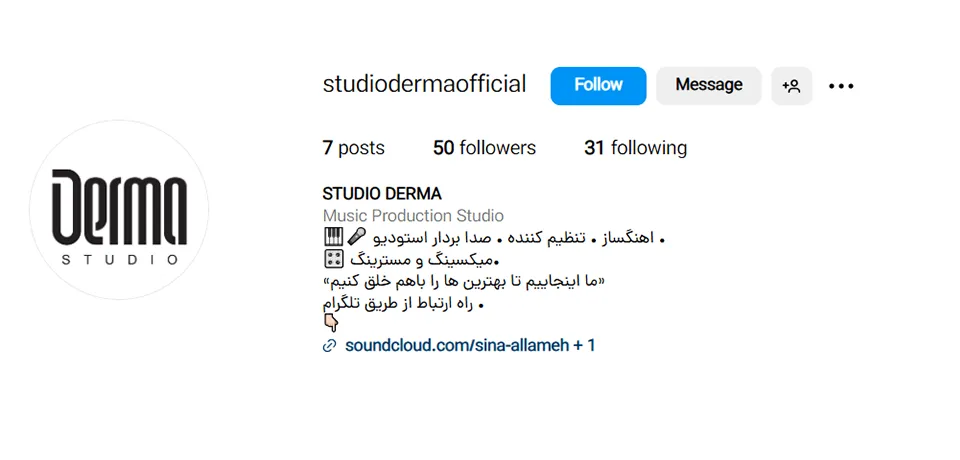This screenshot has height=460, width=960.
Task: Click the chain link icon beside SoundCloud
Action: [329, 346]
